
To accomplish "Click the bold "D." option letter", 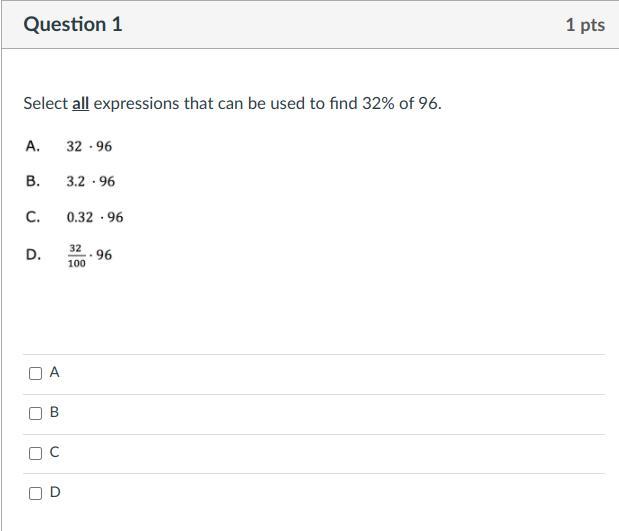I will pos(33,254).
